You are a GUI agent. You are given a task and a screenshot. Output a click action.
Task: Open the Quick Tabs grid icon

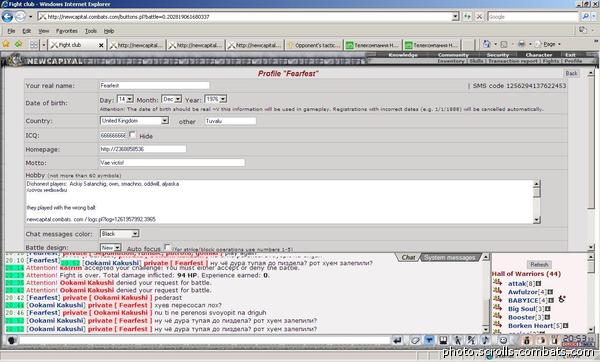34,45
